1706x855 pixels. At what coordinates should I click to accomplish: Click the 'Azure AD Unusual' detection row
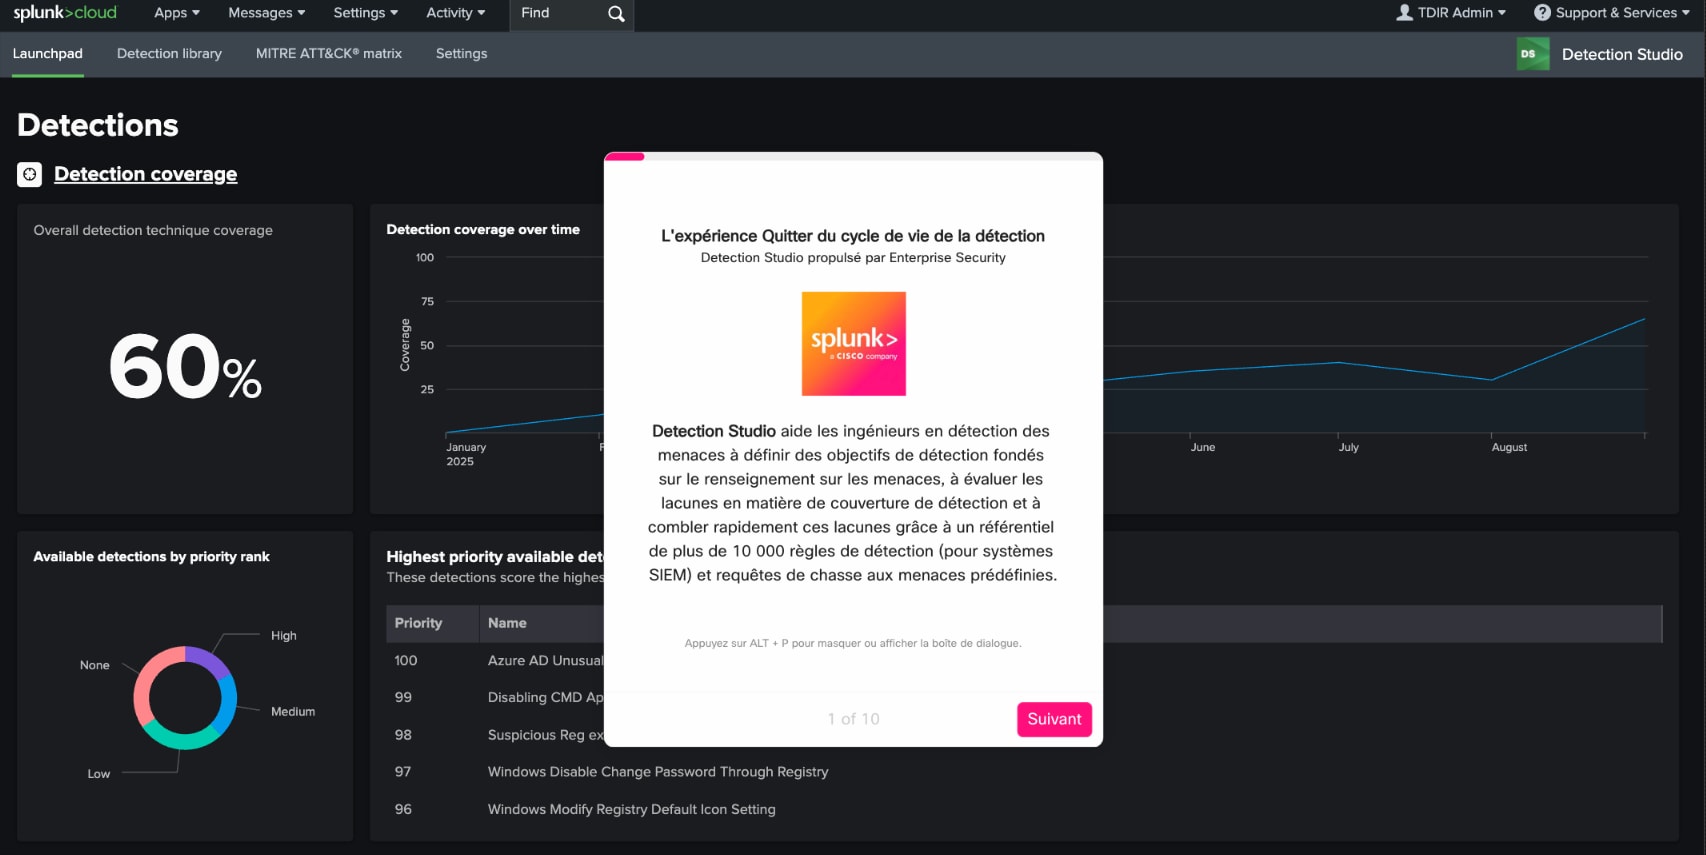[546, 661]
